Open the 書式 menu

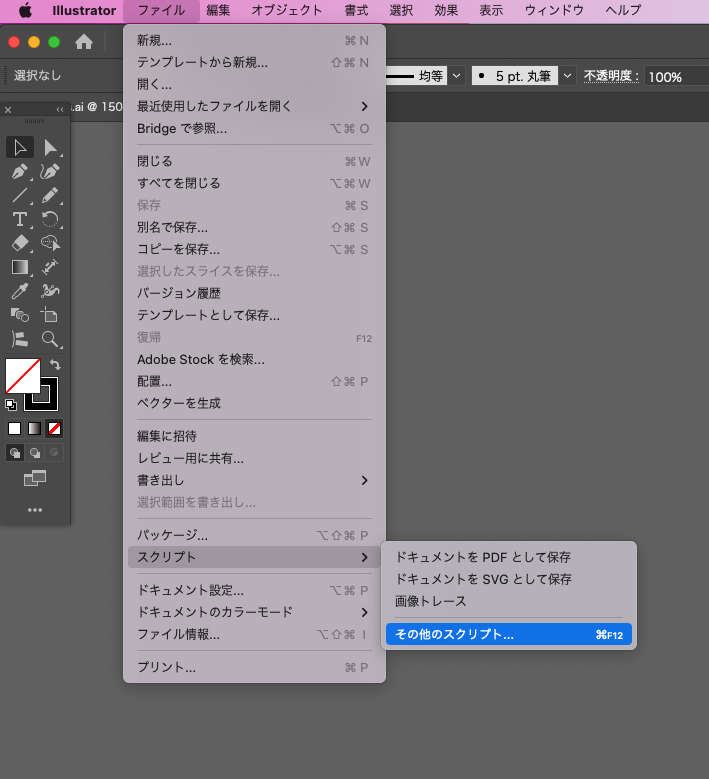click(356, 10)
